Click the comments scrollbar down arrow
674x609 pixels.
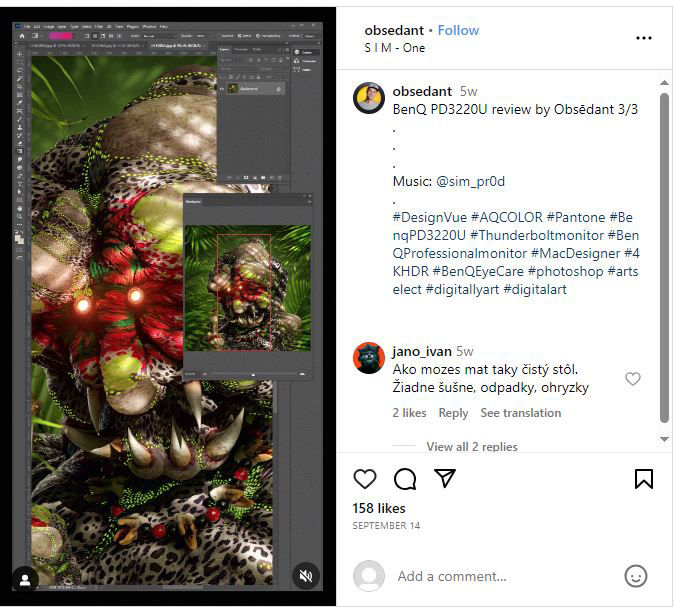point(664,439)
